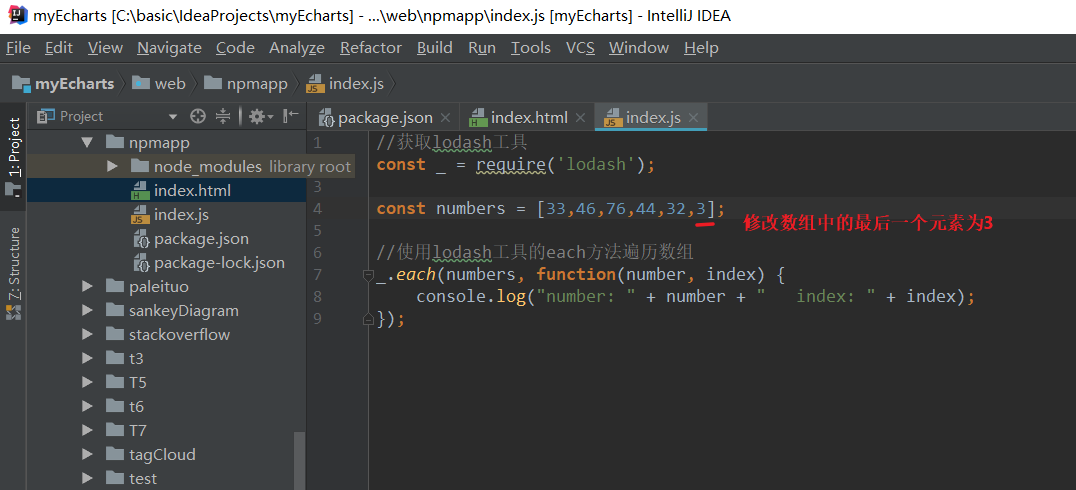This screenshot has height=490, width=1076.
Task: Open the Window menu
Action: (x=639, y=48)
